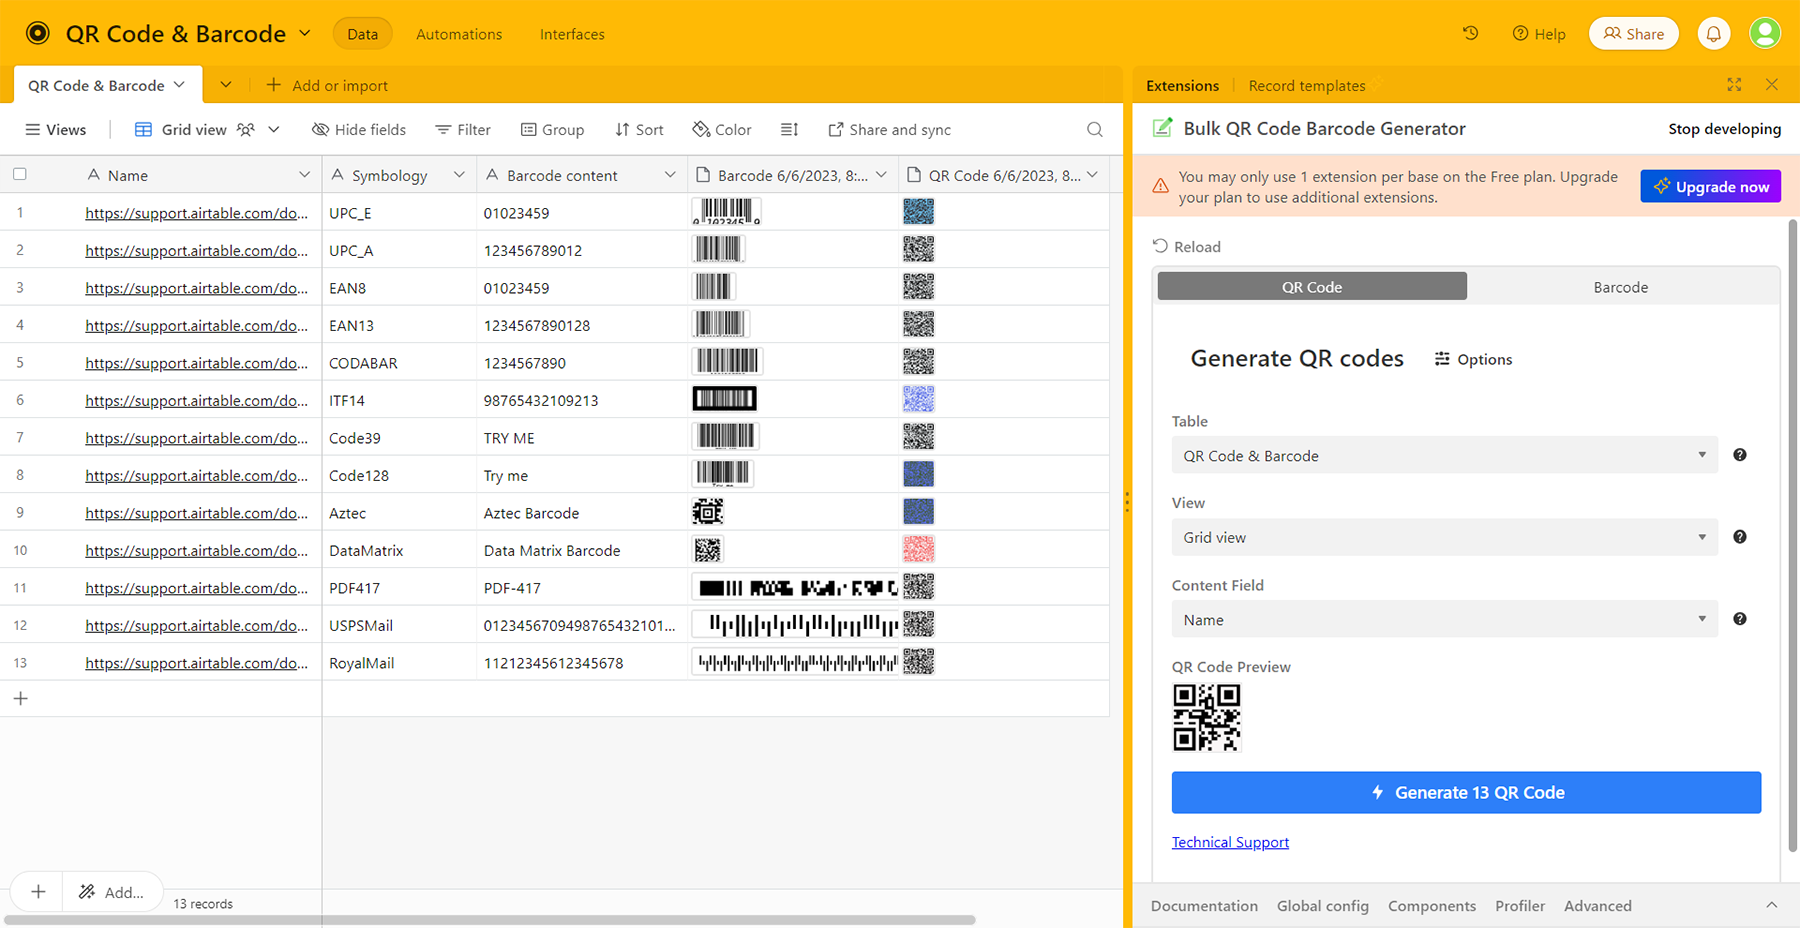Click bottom-left plus add button
Viewport: 1800px width, 928px height.
click(x=38, y=891)
